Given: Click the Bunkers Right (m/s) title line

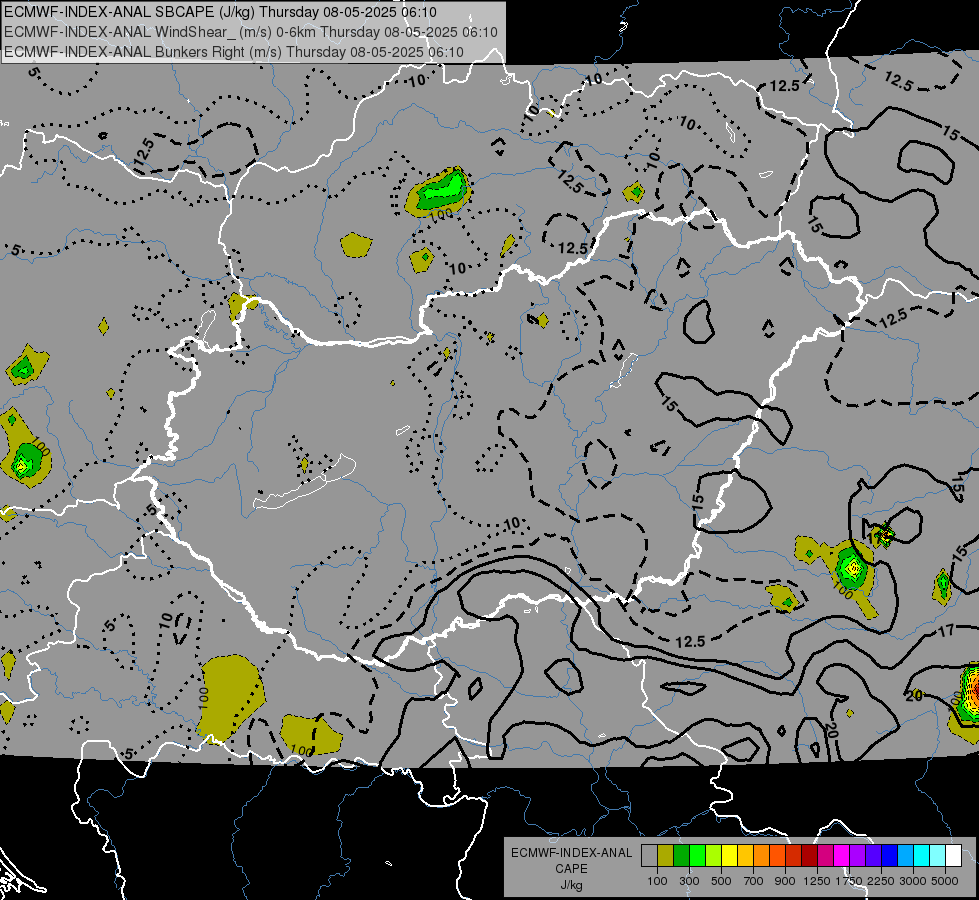Looking at the screenshot, I should [234, 52].
